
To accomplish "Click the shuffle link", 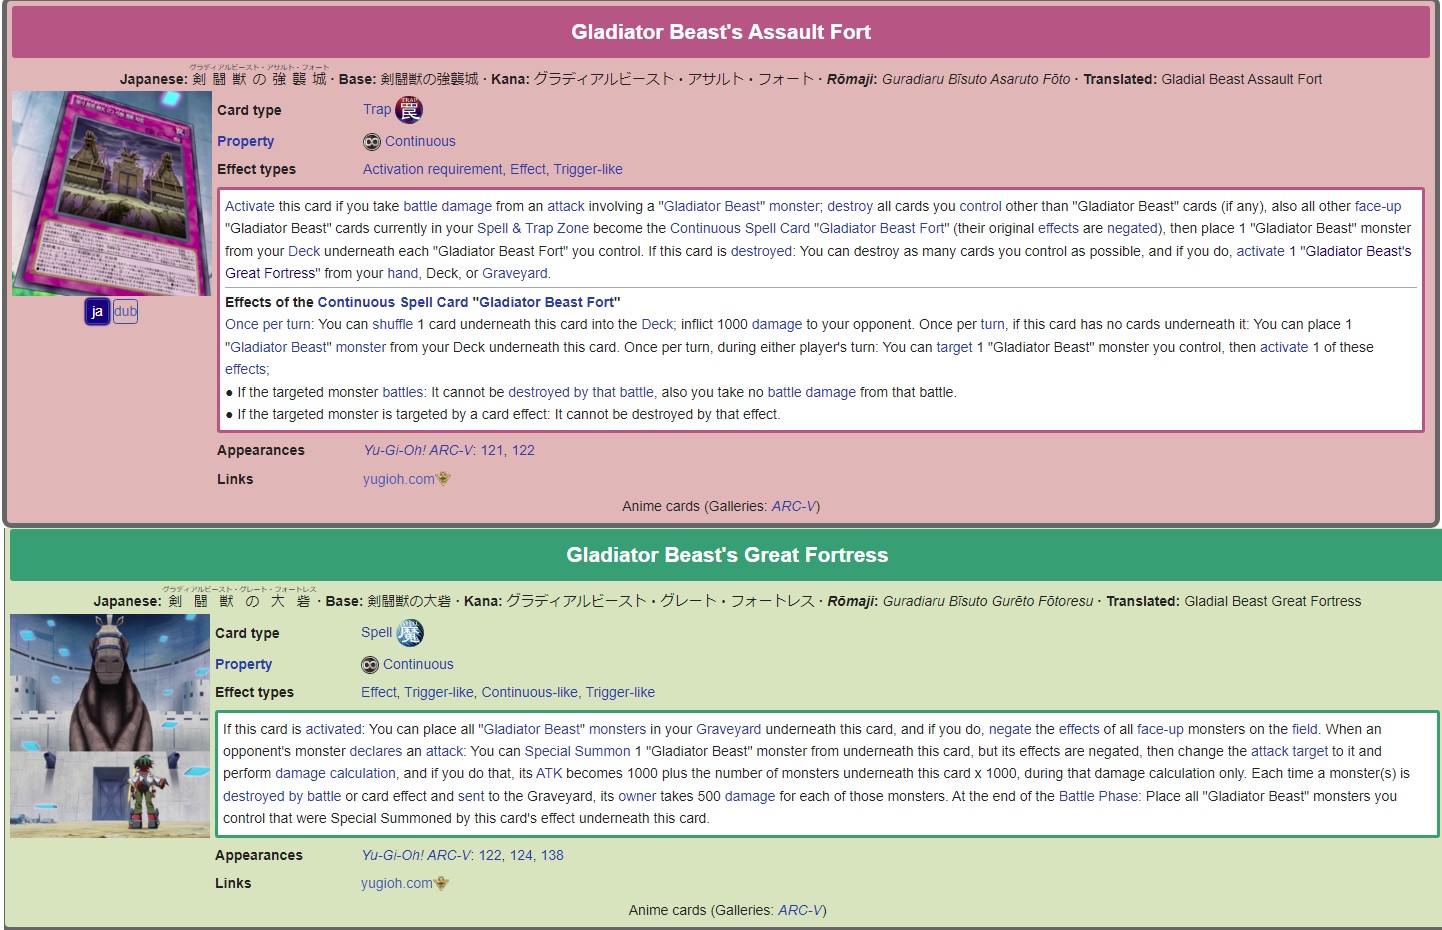I will click(392, 325).
